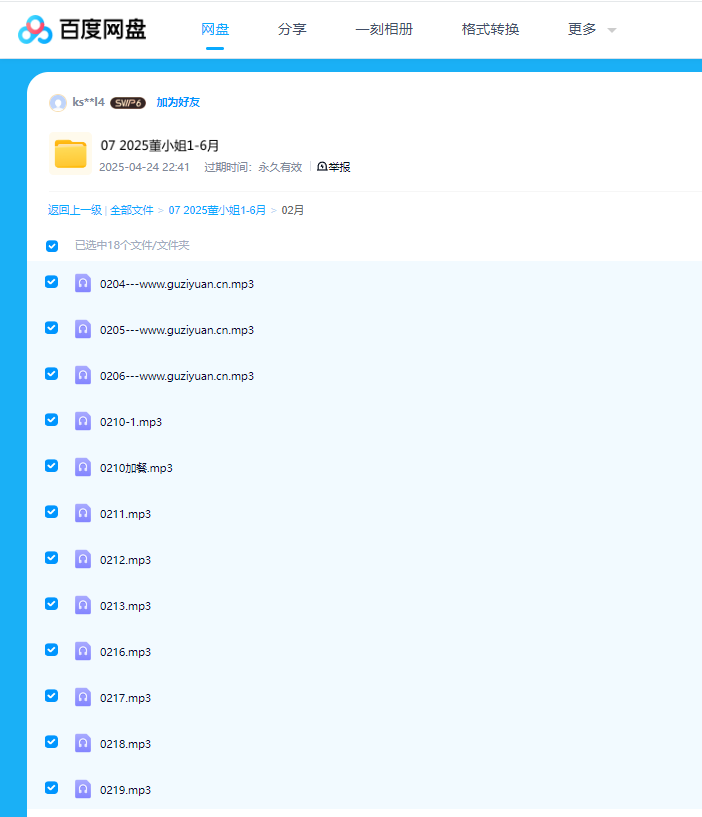Switch to the 一刻相册 tab
This screenshot has height=817, width=702.
click(x=384, y=30)
